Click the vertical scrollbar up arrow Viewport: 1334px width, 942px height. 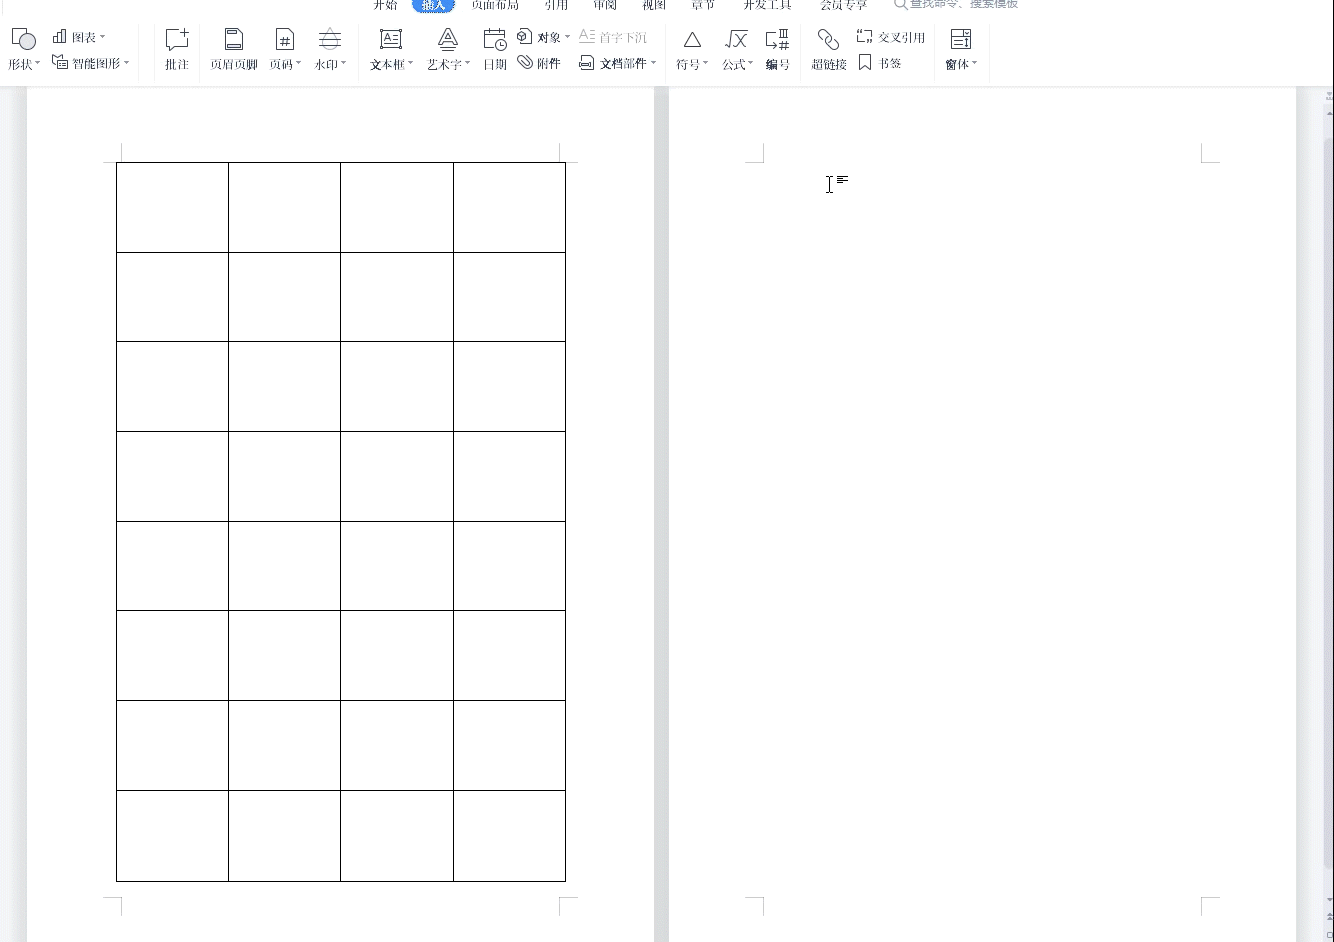click(x=1328, y=97)
